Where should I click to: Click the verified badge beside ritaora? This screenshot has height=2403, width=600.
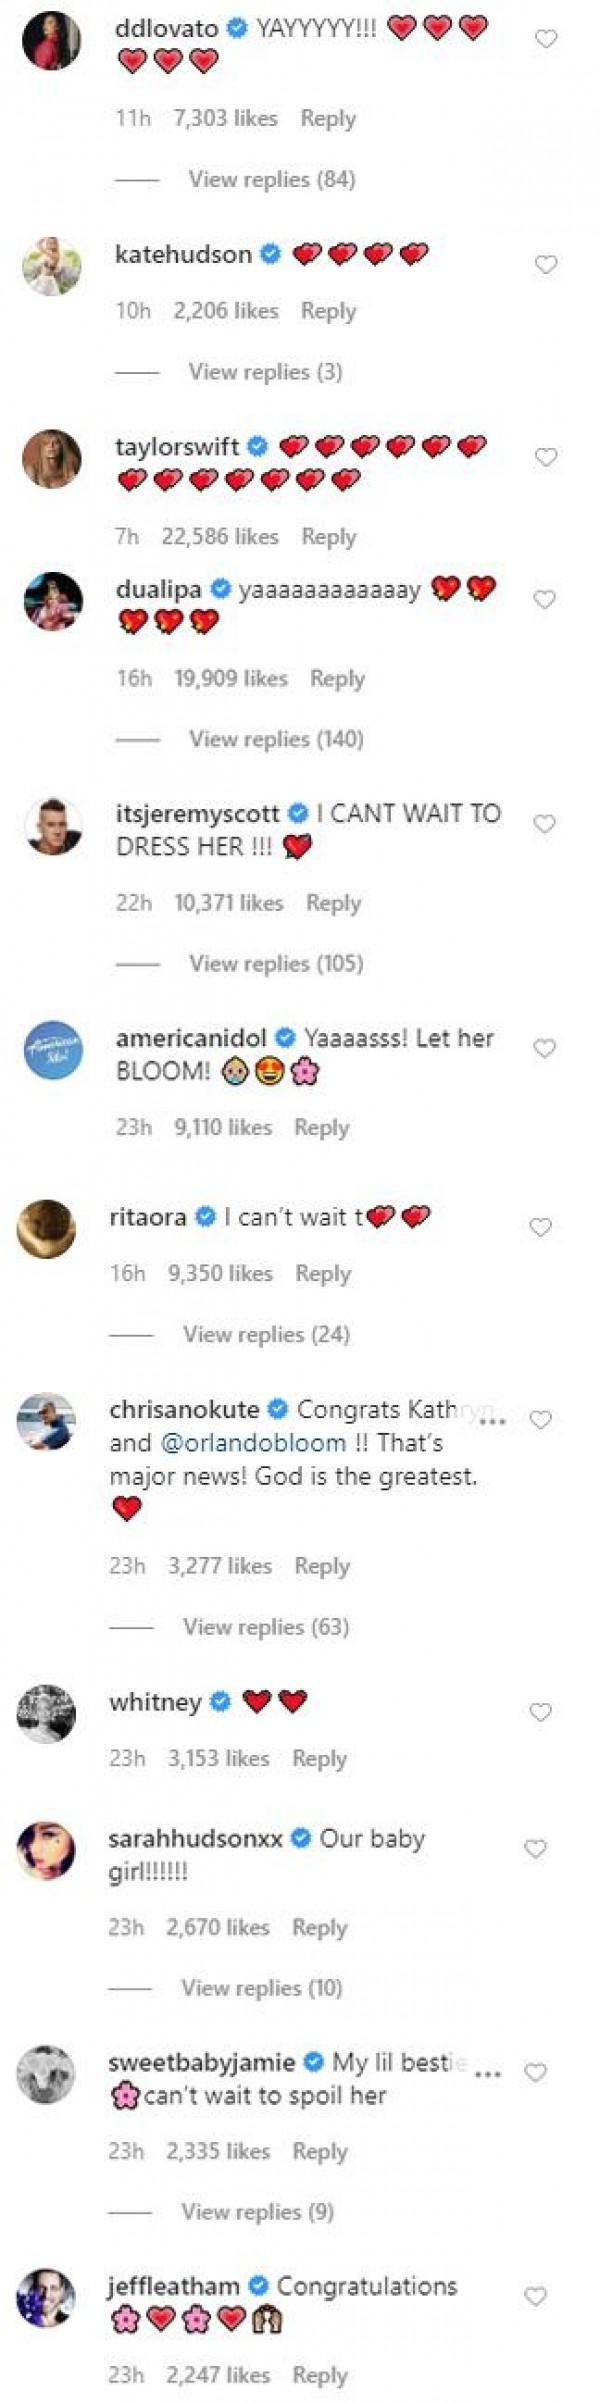(x=205, y=1216)
